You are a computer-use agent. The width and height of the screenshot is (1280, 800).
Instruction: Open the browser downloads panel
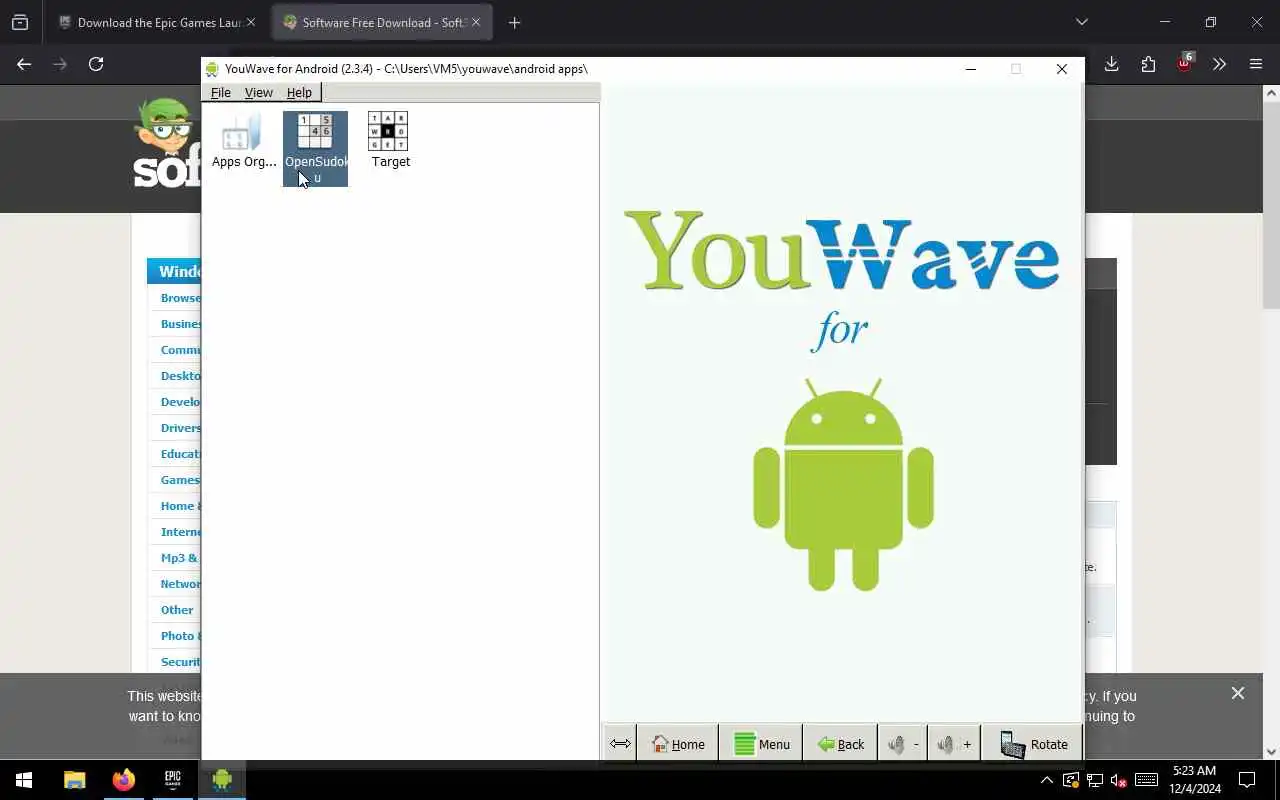point(1111,64)
